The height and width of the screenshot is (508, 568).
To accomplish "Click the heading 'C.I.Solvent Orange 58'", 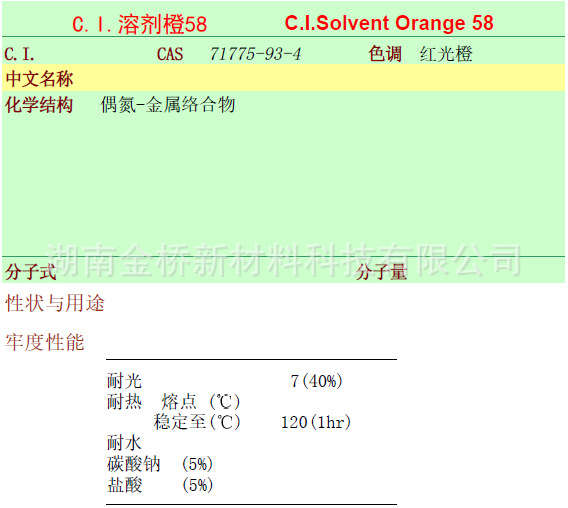I will point(389,23).
